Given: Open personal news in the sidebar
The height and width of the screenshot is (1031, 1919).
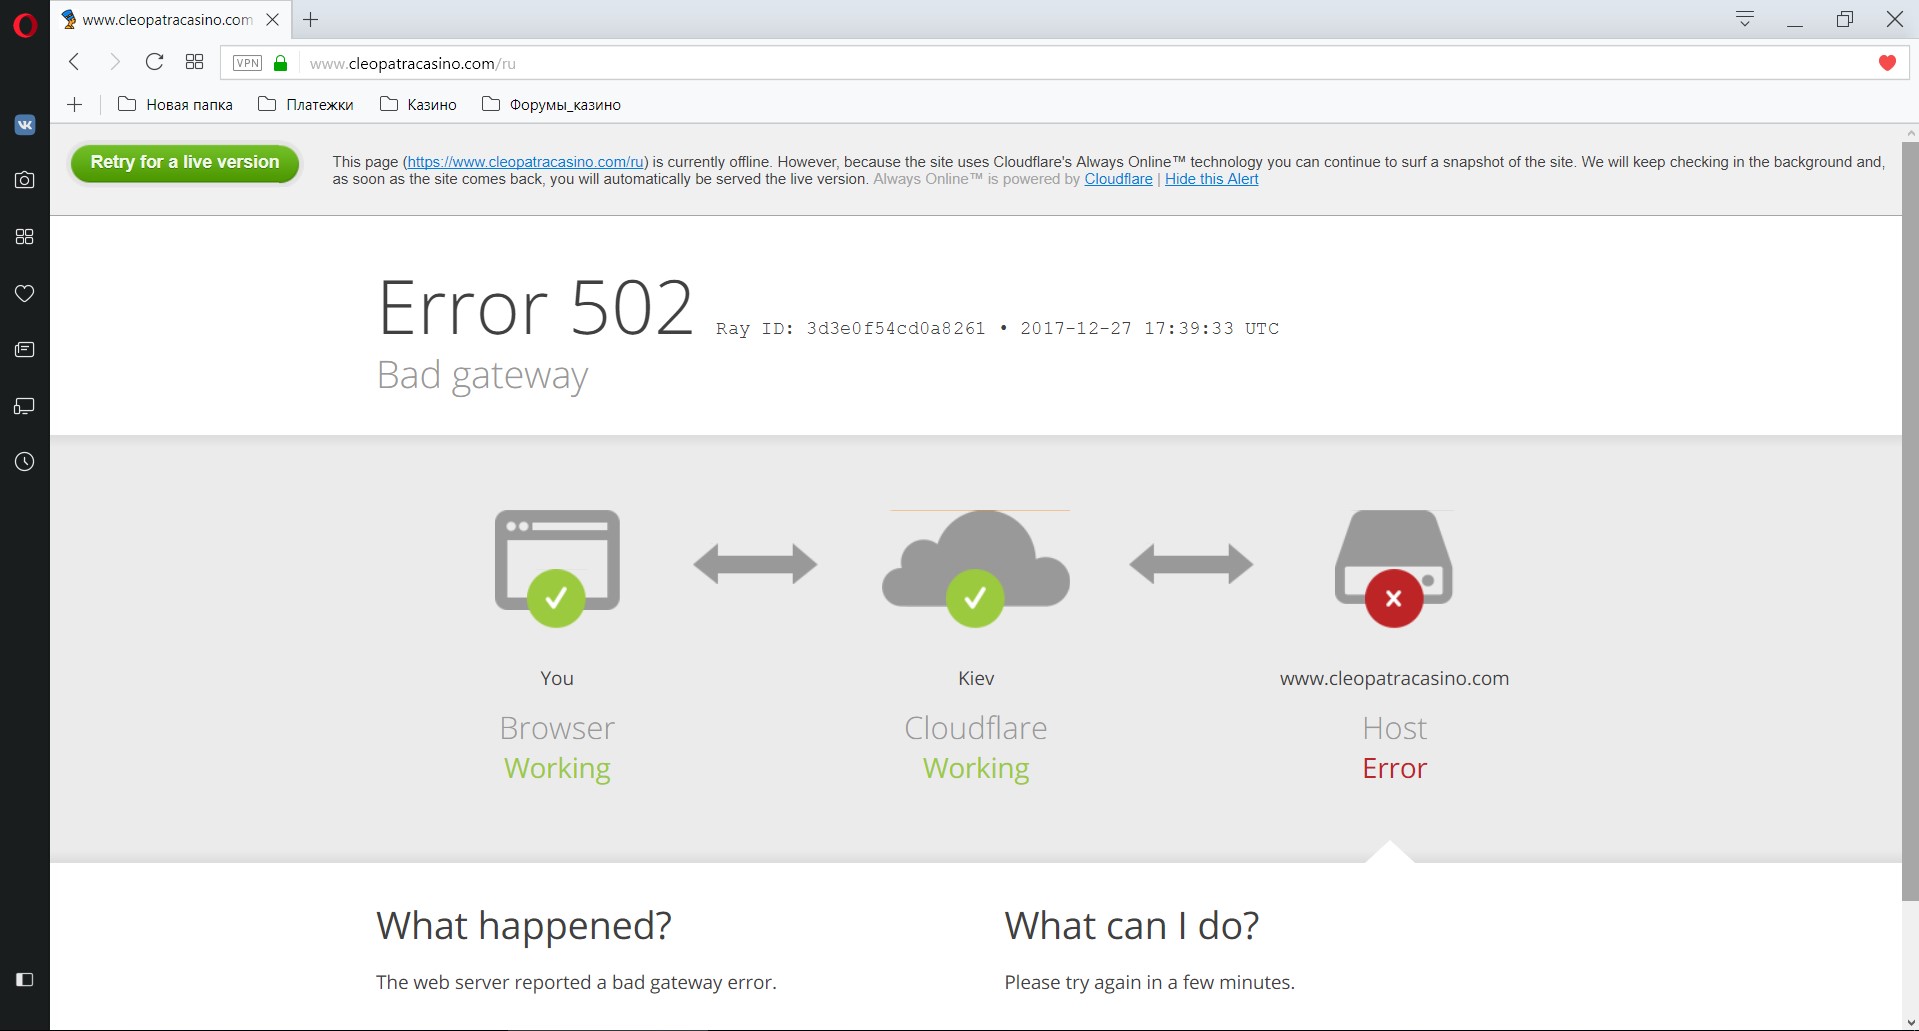Looking at the screenshot, I should [25, 349].
